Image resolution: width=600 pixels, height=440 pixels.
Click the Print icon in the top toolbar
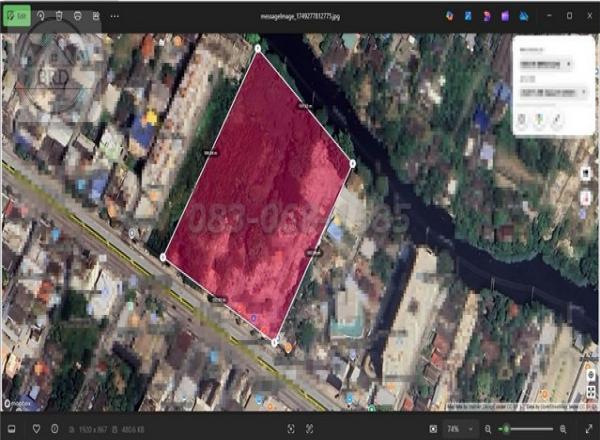coord(77,16)
